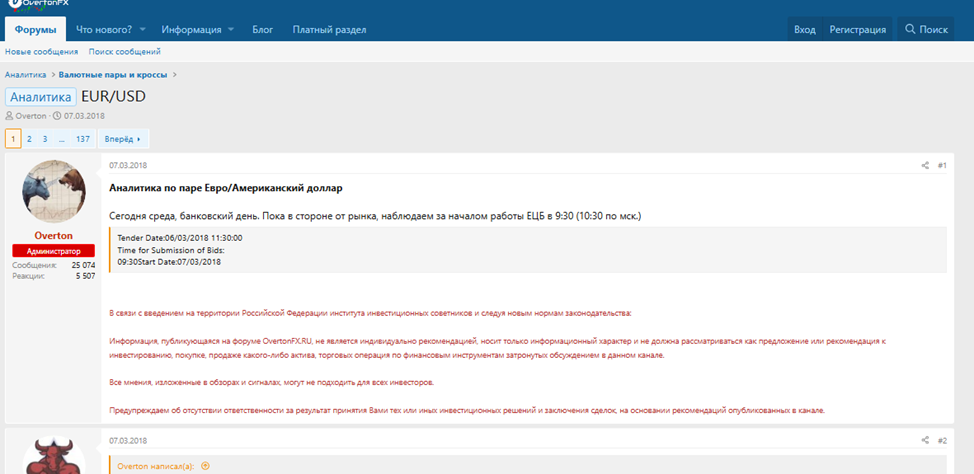
Task: Click the Tender Date:06/03/2018 11:30:00 line
Action: point(180,238)
